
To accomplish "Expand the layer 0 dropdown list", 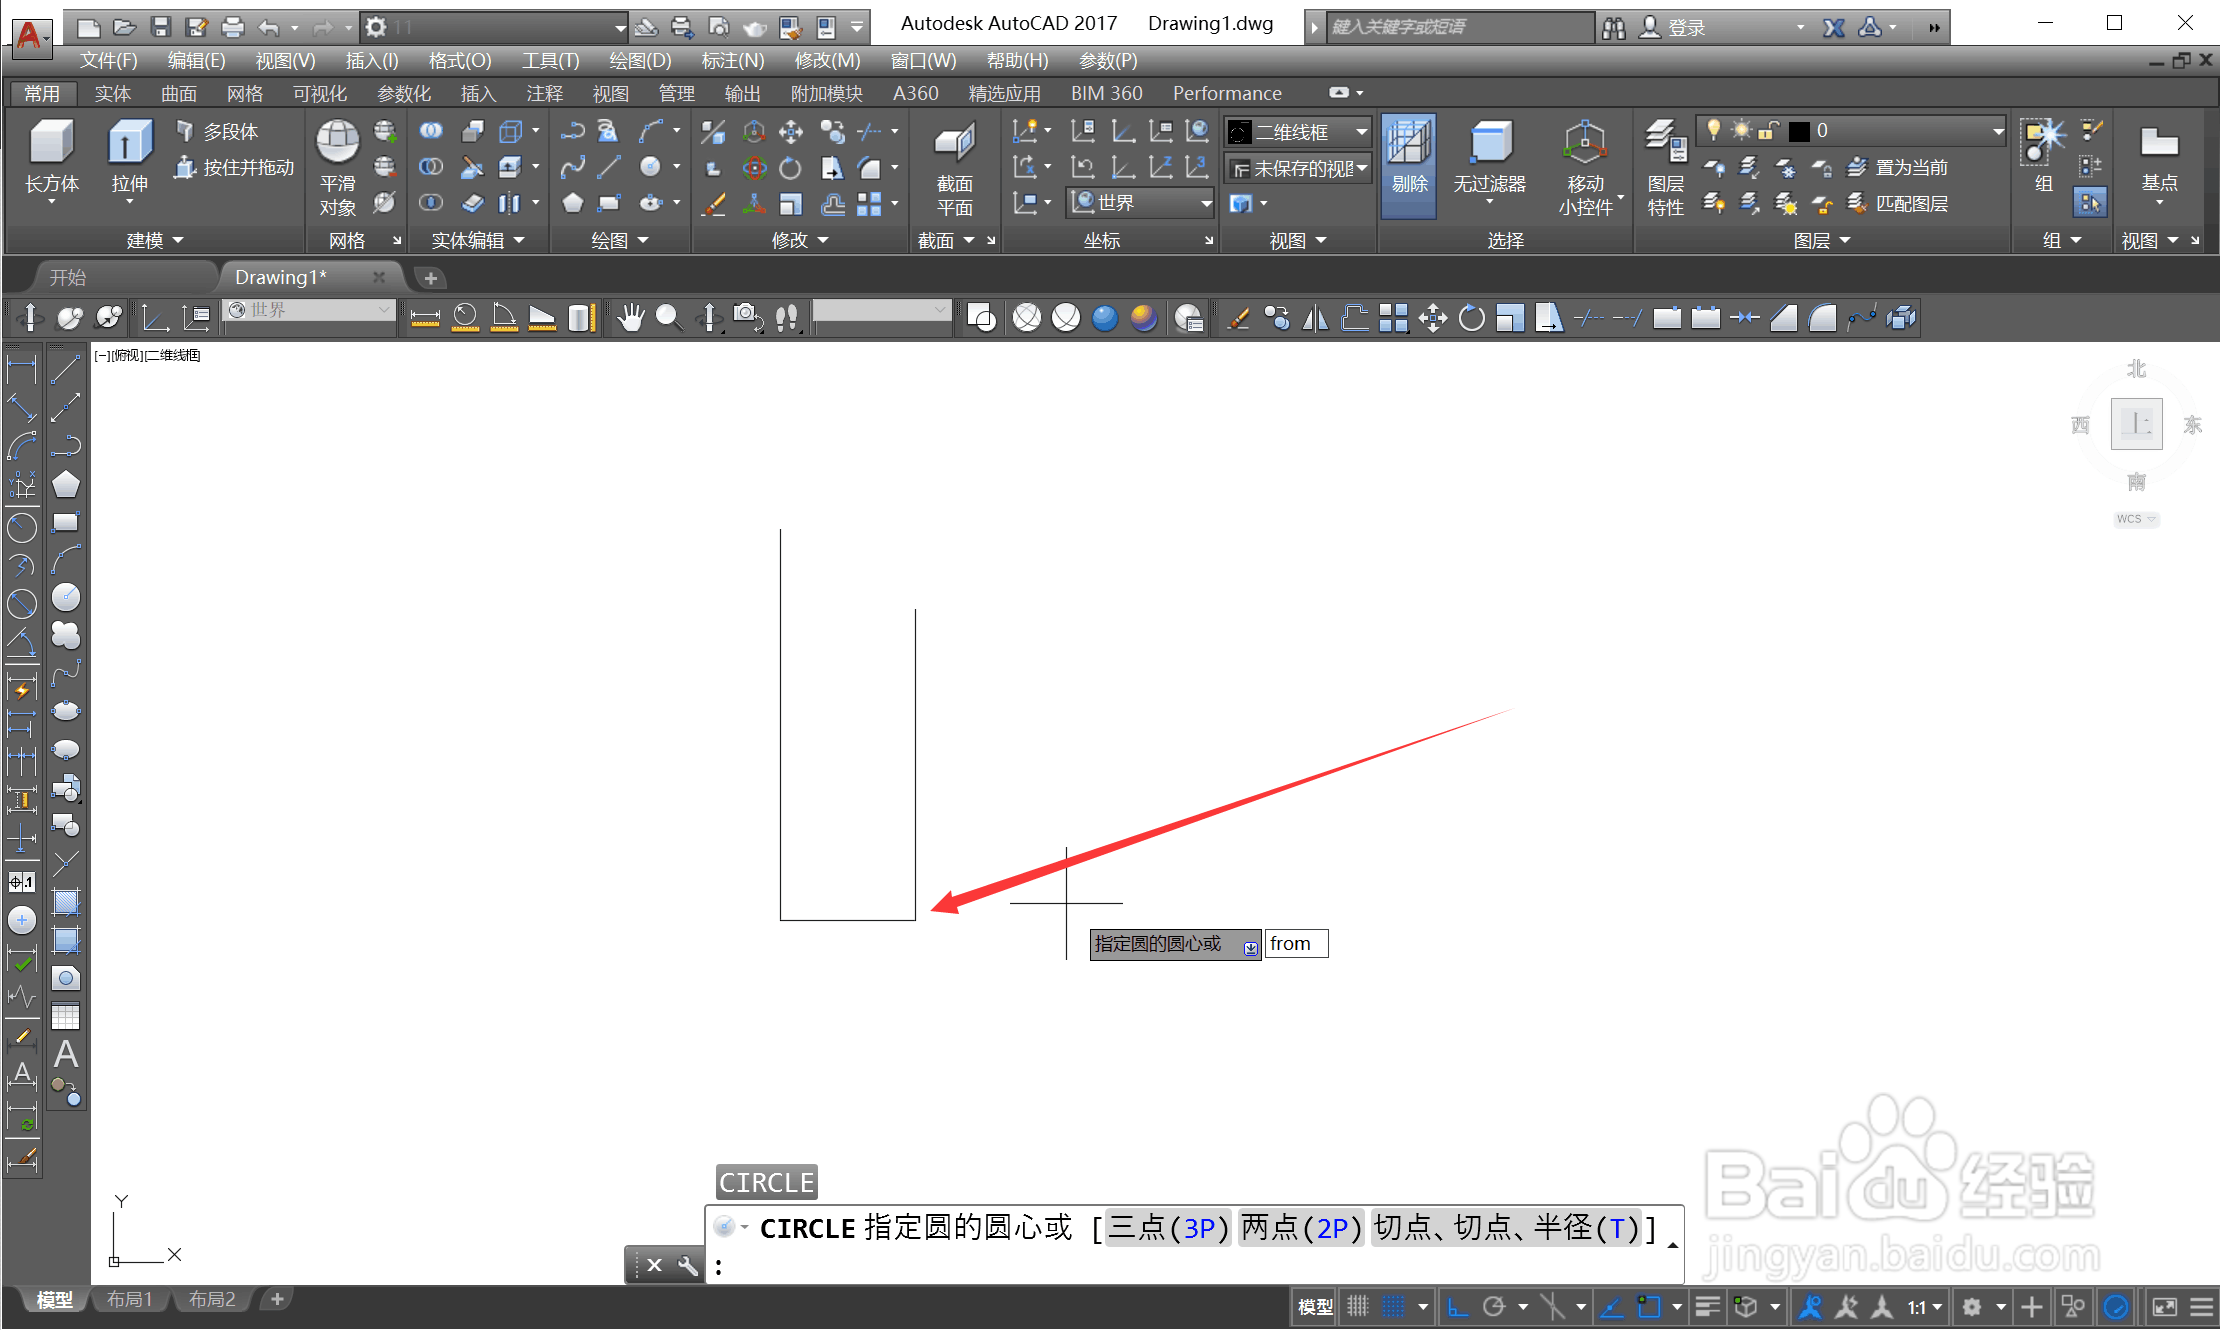I will click(x=1997, y=131).
